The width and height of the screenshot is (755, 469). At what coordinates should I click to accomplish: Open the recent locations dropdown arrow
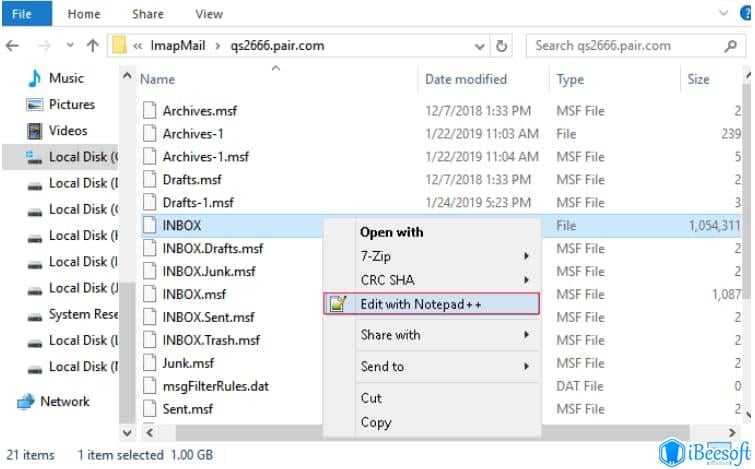70,46
